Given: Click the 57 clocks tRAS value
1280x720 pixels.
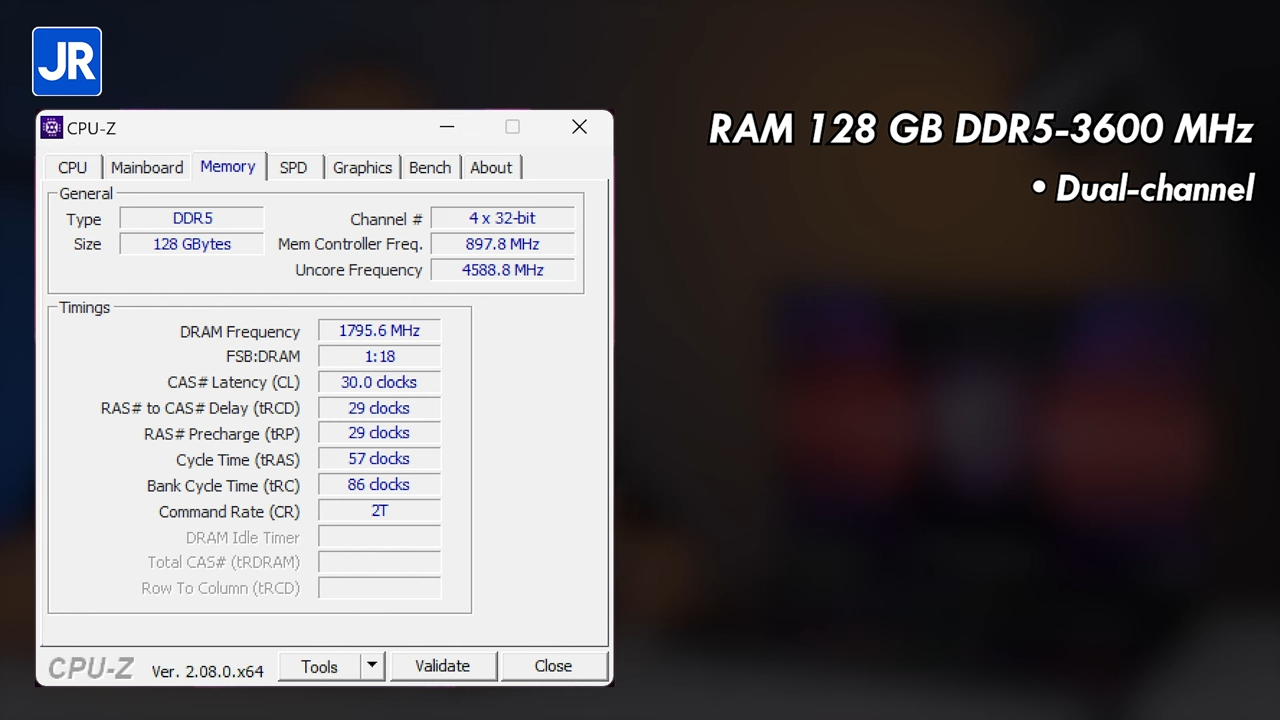Looking at the screenshot, I should pos(379,459).
